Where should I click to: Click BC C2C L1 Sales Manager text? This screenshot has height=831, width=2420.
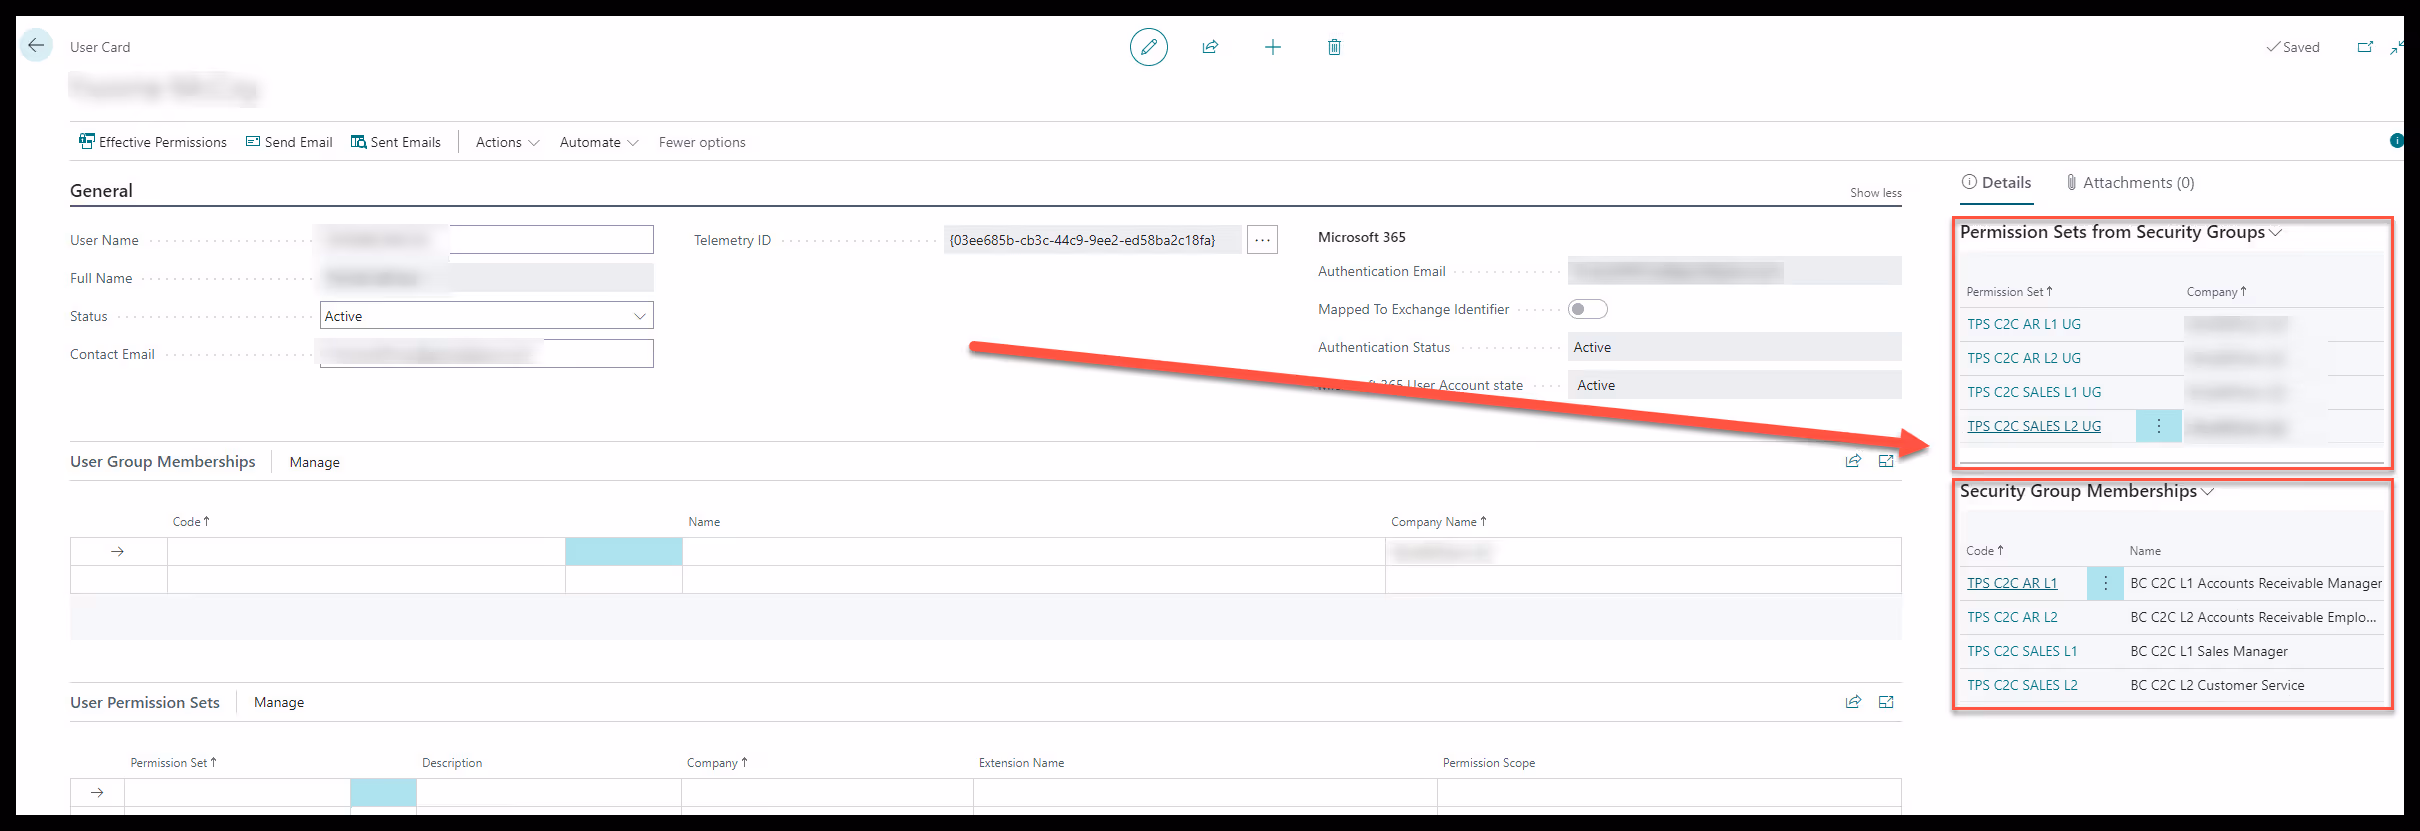coord(2209,651)
